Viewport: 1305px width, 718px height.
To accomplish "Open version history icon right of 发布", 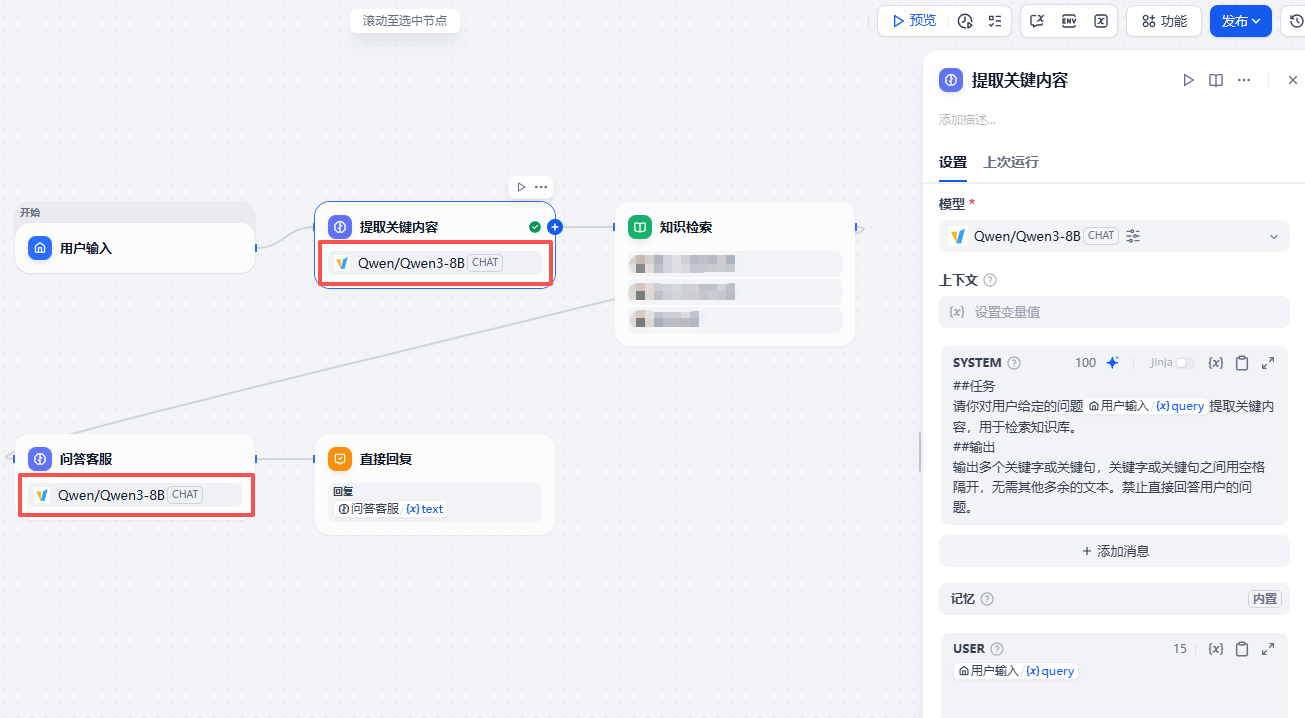I will 1296,21.
